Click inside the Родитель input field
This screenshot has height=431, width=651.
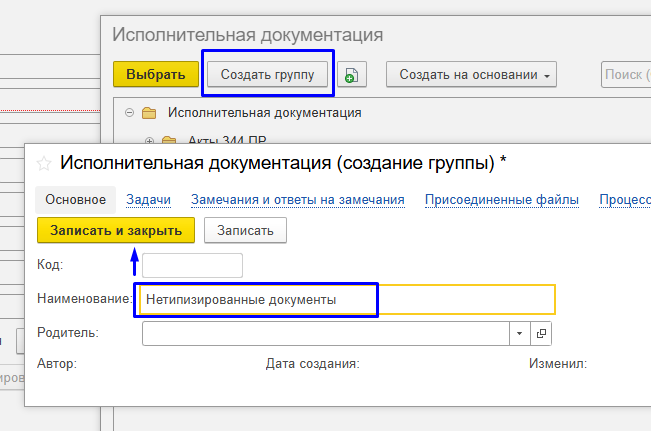coord(325,333)
